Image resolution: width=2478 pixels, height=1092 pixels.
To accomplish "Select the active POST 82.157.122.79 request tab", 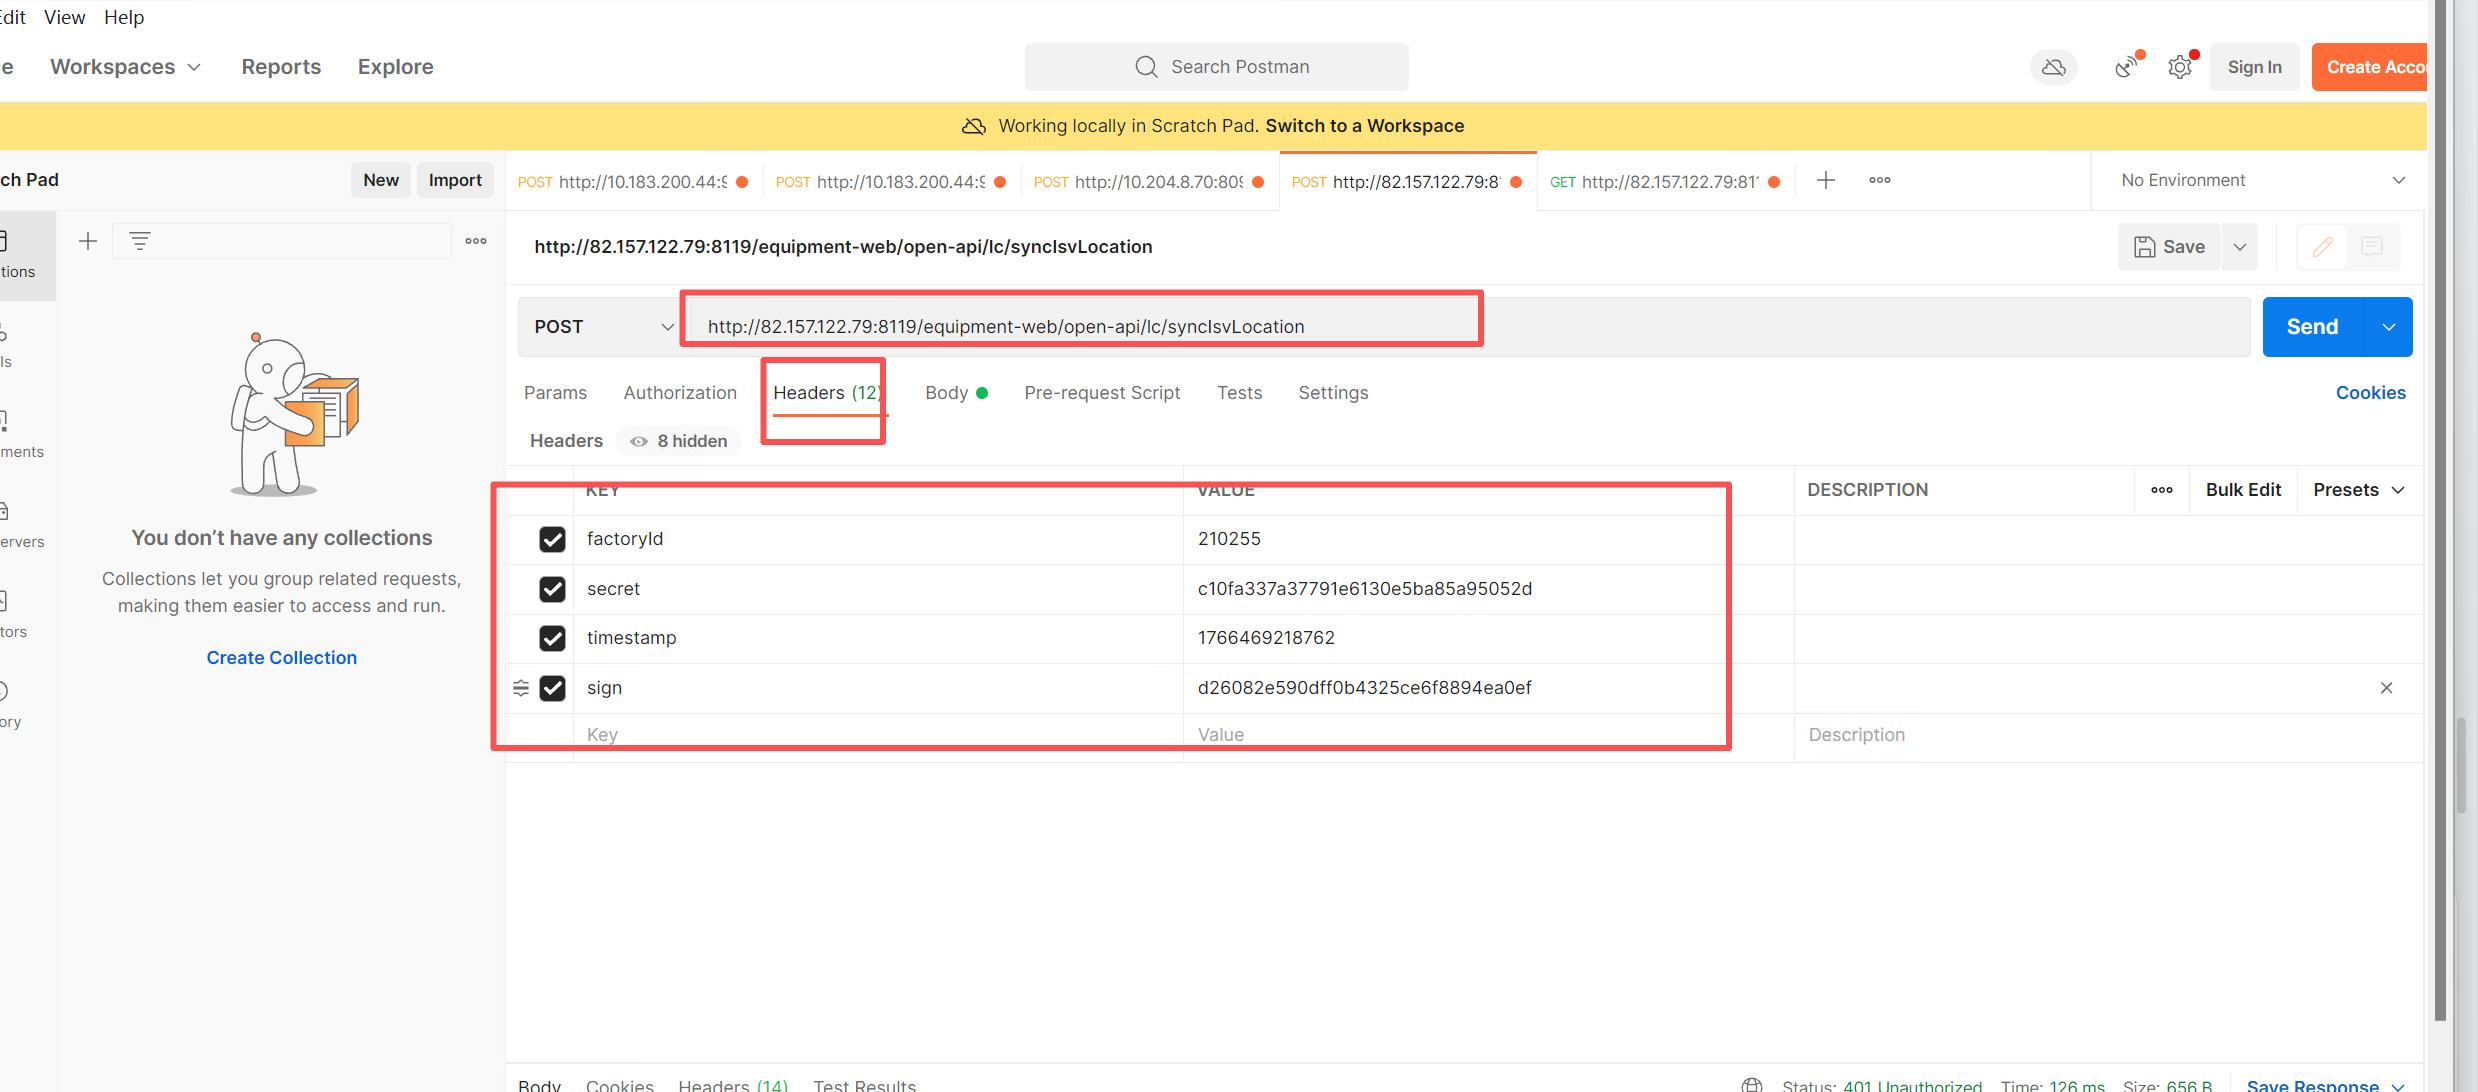I will [1407, 181].
